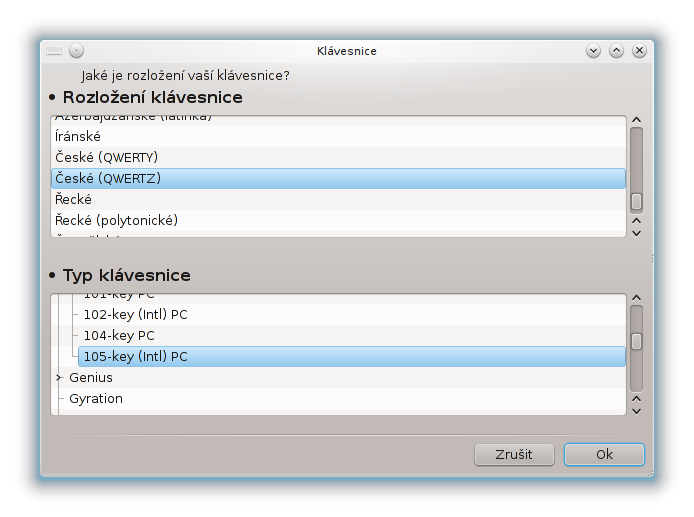694x517 pixels.
Task: Click the layout list scrollbar handle
Action: (x=636, y=201)
